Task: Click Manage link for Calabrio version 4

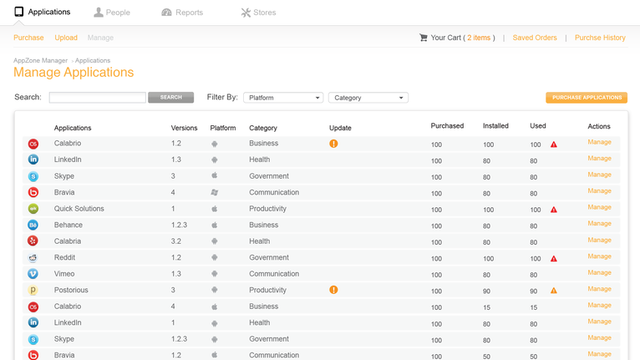Action: [x=599, y=305]
